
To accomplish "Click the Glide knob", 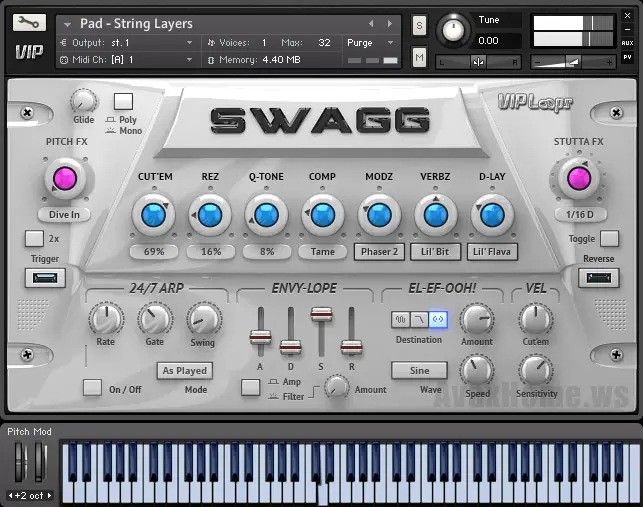I will pyautogui.click(x=84, y=102).
